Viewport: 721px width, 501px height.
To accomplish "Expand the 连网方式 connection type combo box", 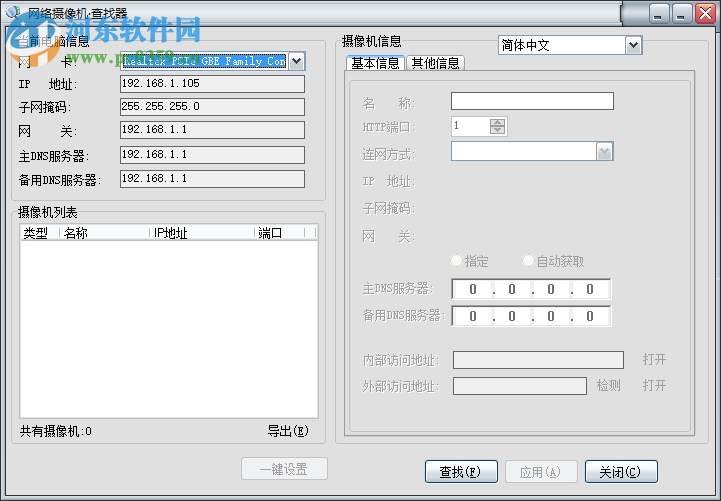I will pos(605,152).
